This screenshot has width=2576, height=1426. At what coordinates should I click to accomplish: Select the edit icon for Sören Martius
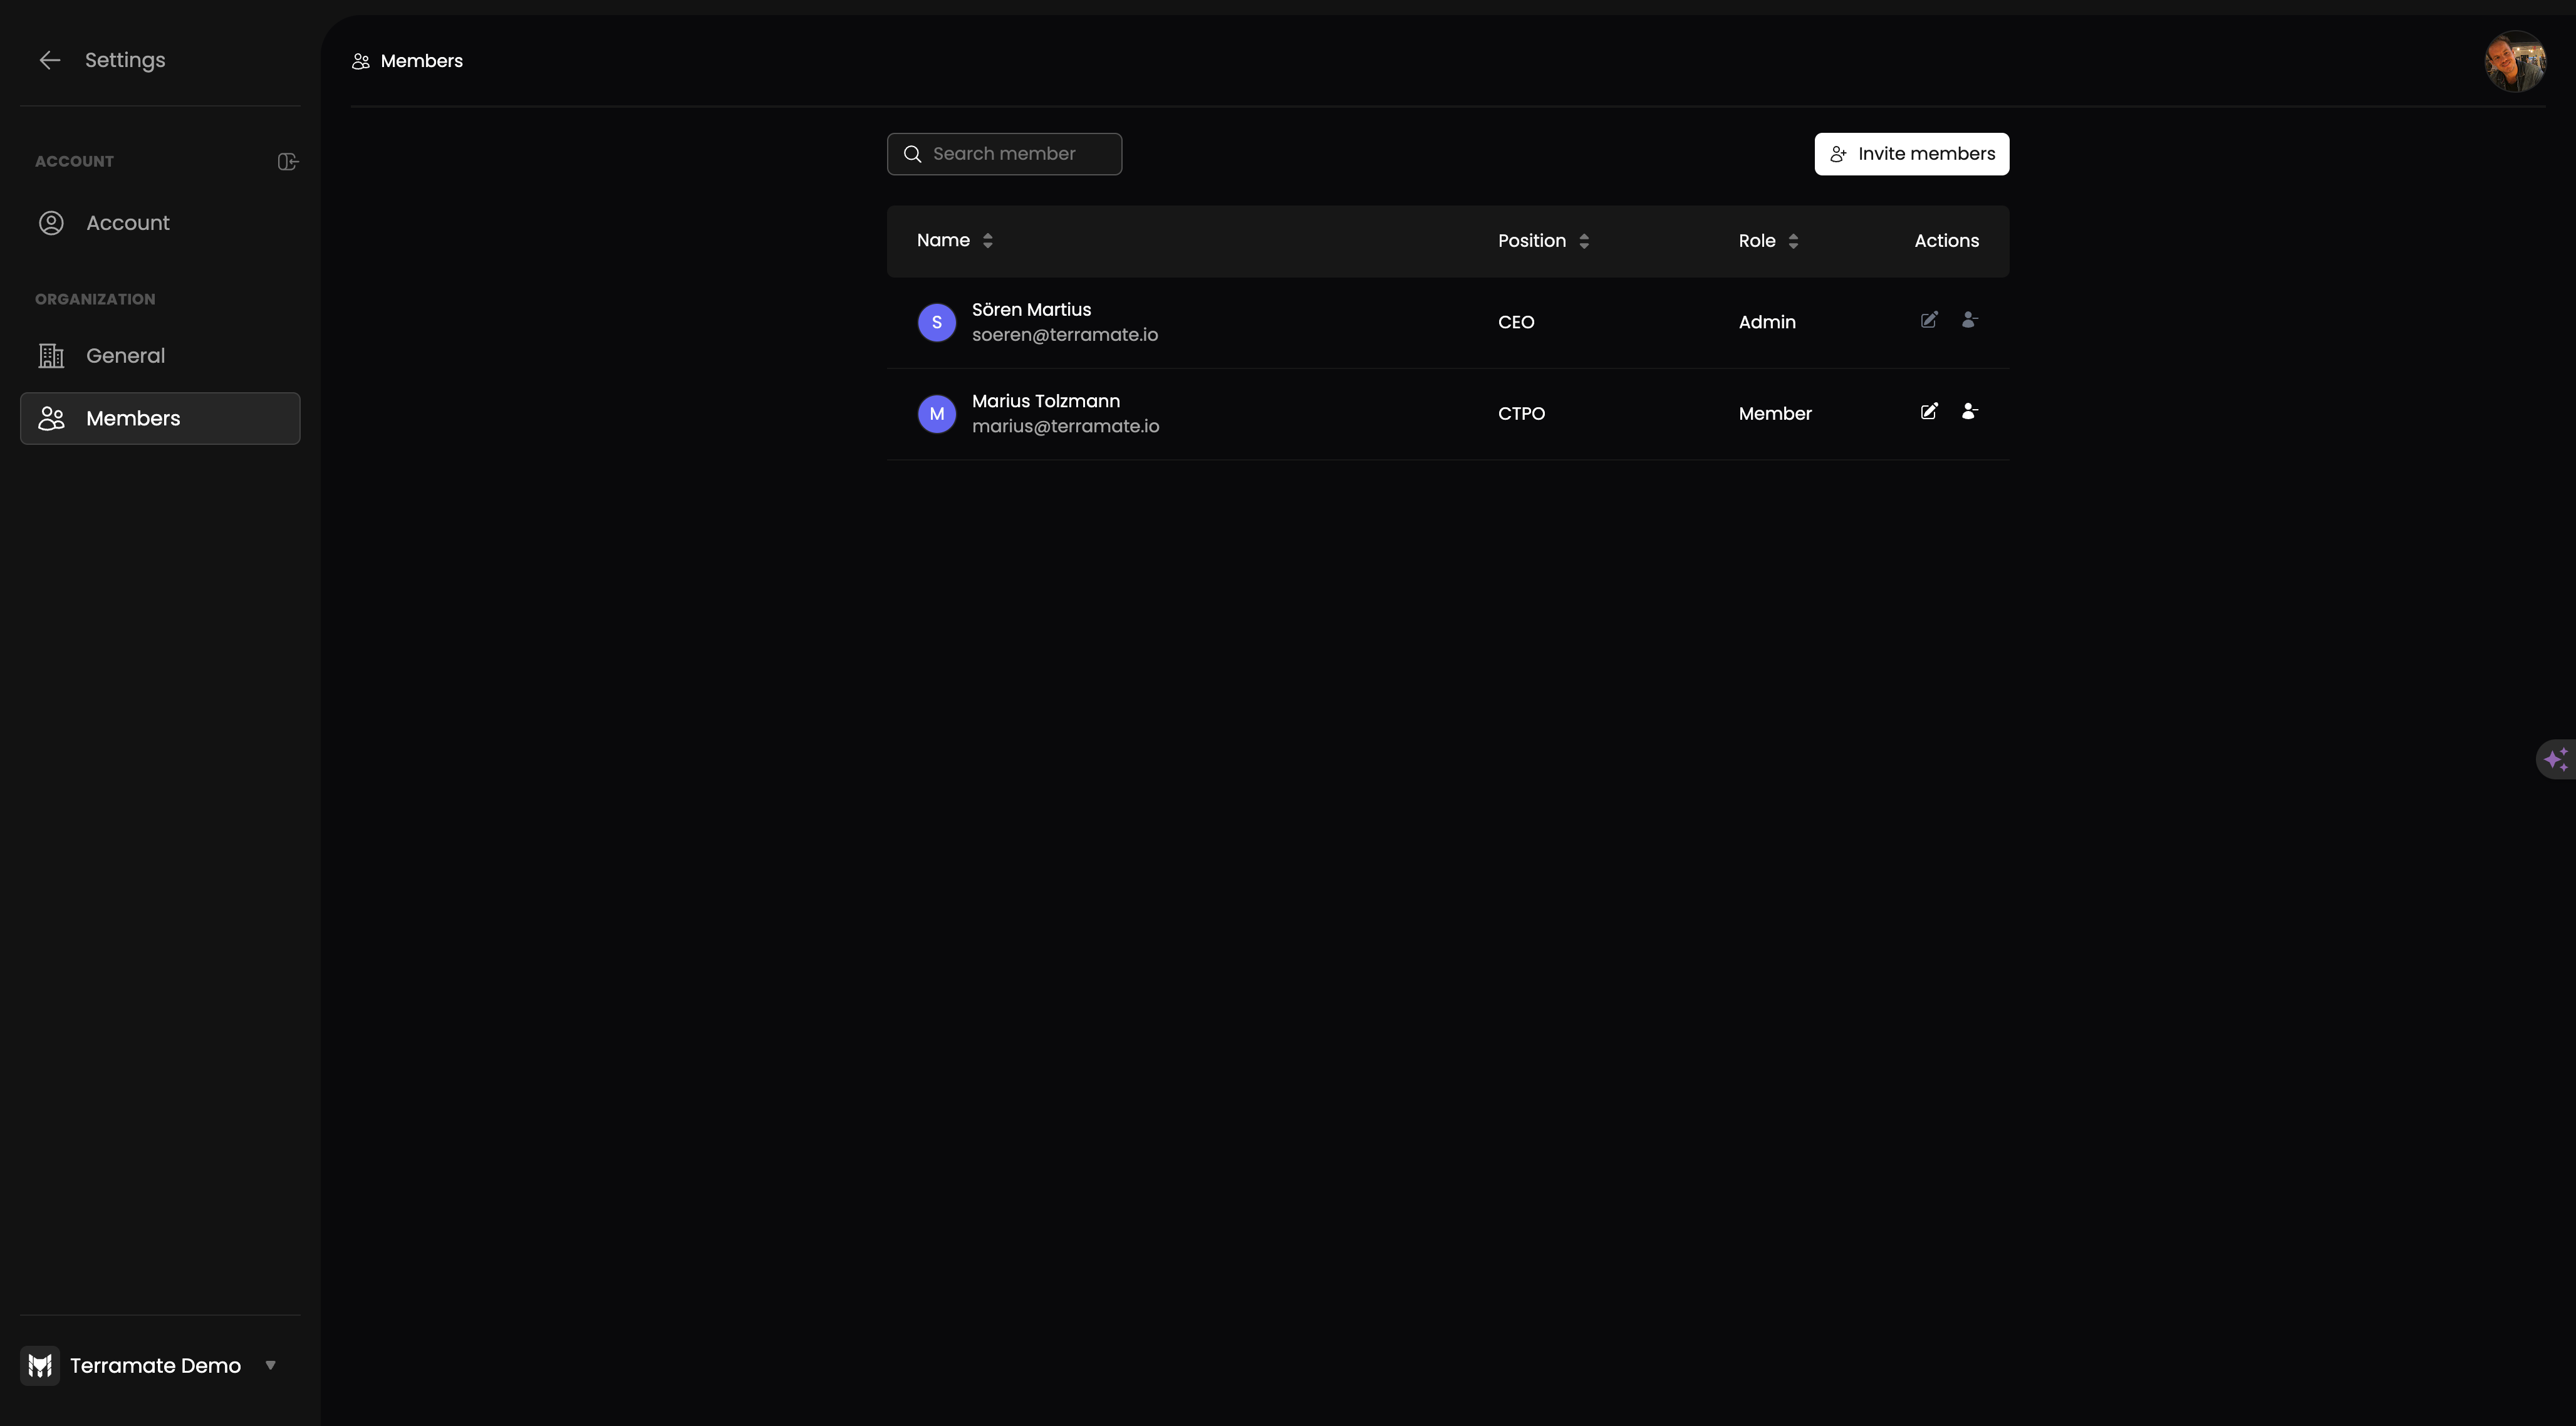(x=1929, y=320)
